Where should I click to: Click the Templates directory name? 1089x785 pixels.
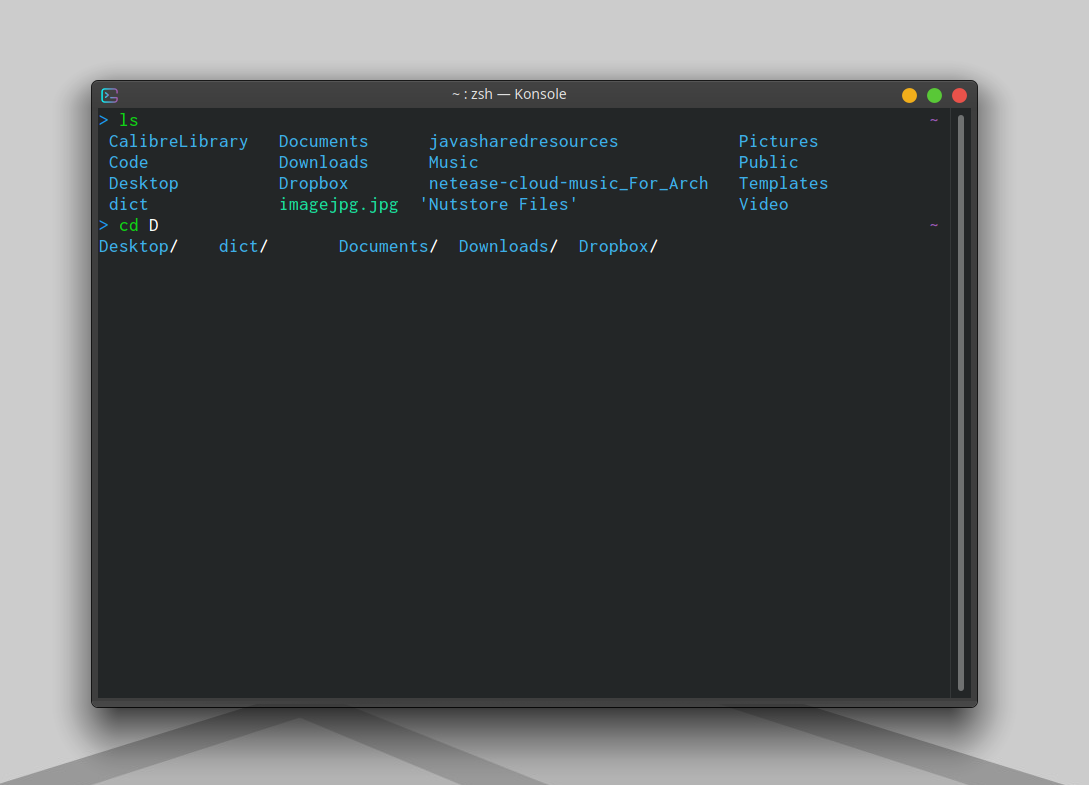pos(783,183)
